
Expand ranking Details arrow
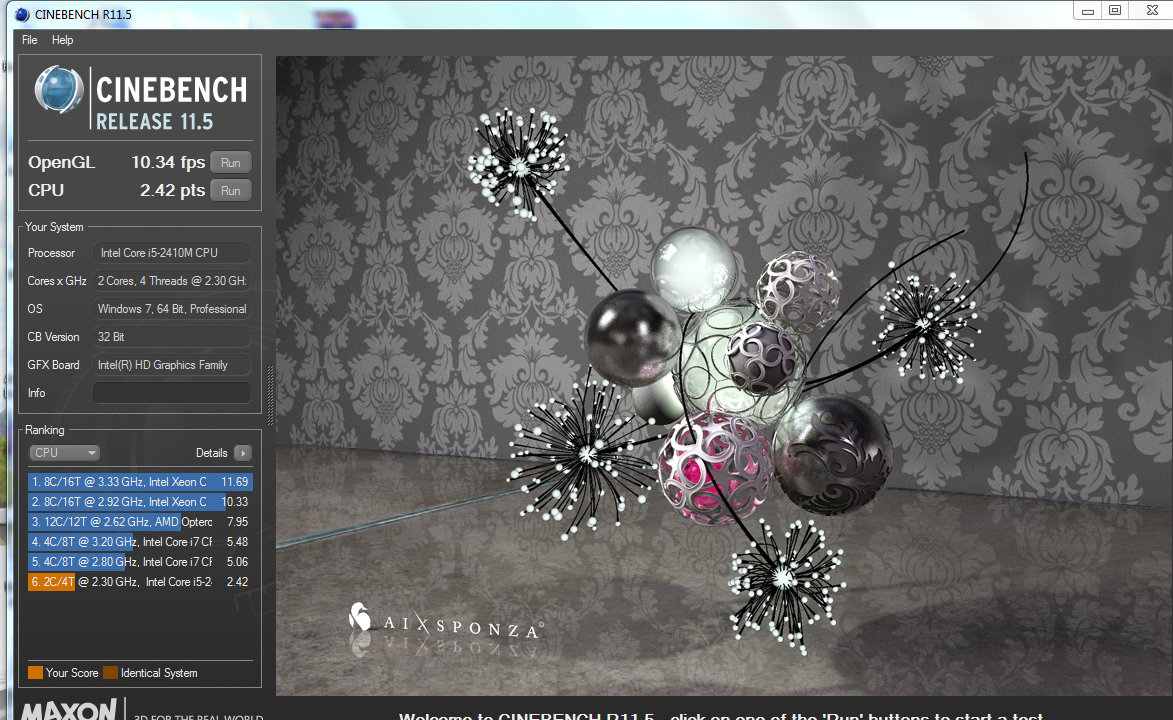[x=242, y=453]
